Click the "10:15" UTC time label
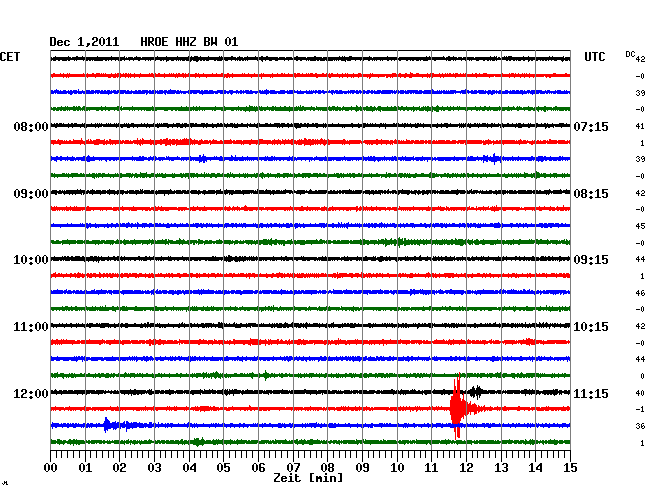This screenshot has height=494, width=650. point(591,327)
